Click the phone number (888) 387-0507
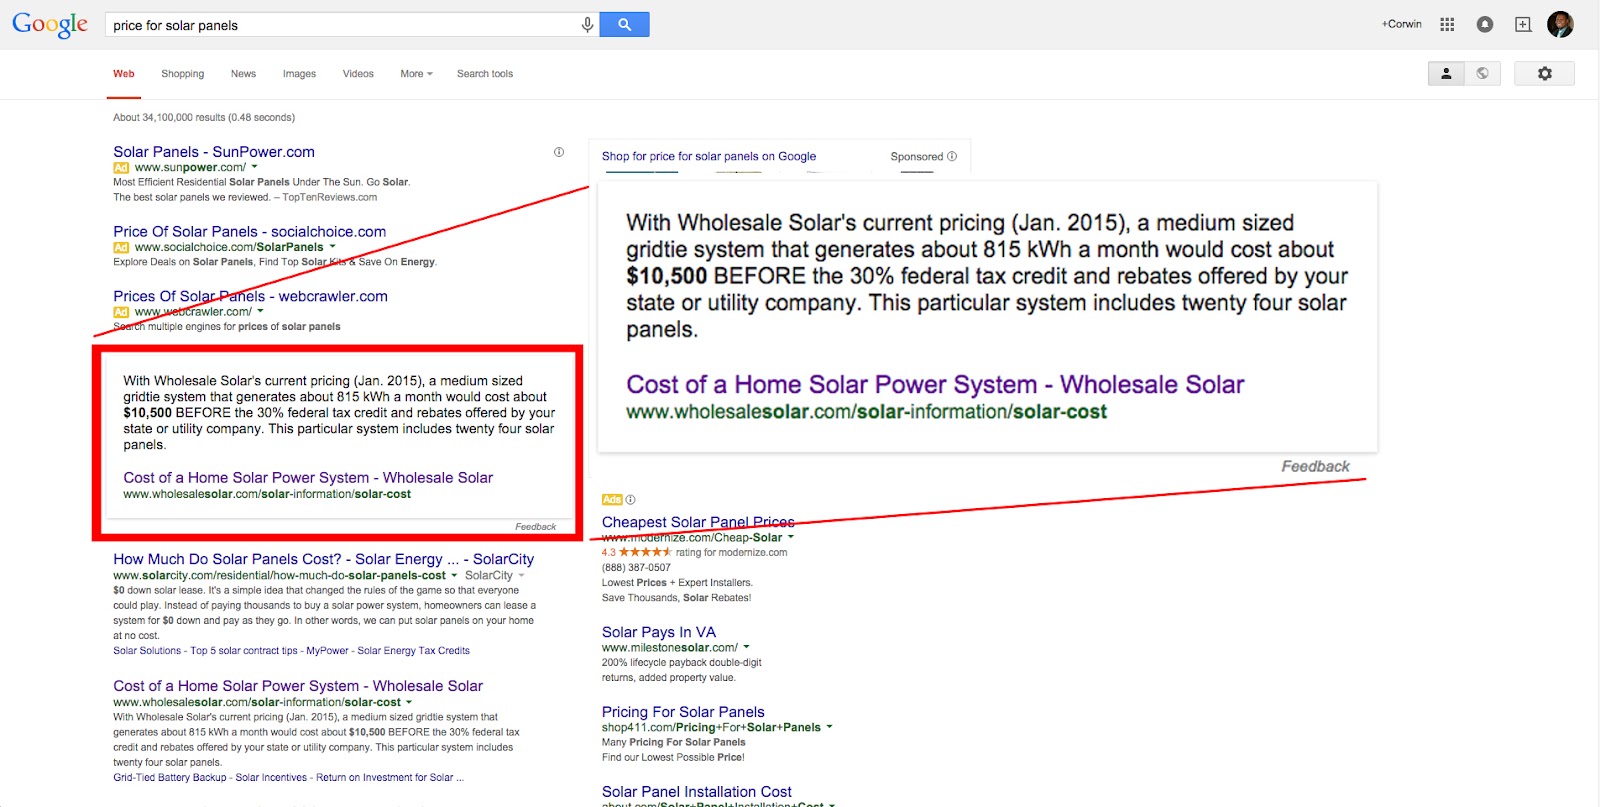The width and height of the screenshot is (1600, 807). tap(636, 568)
